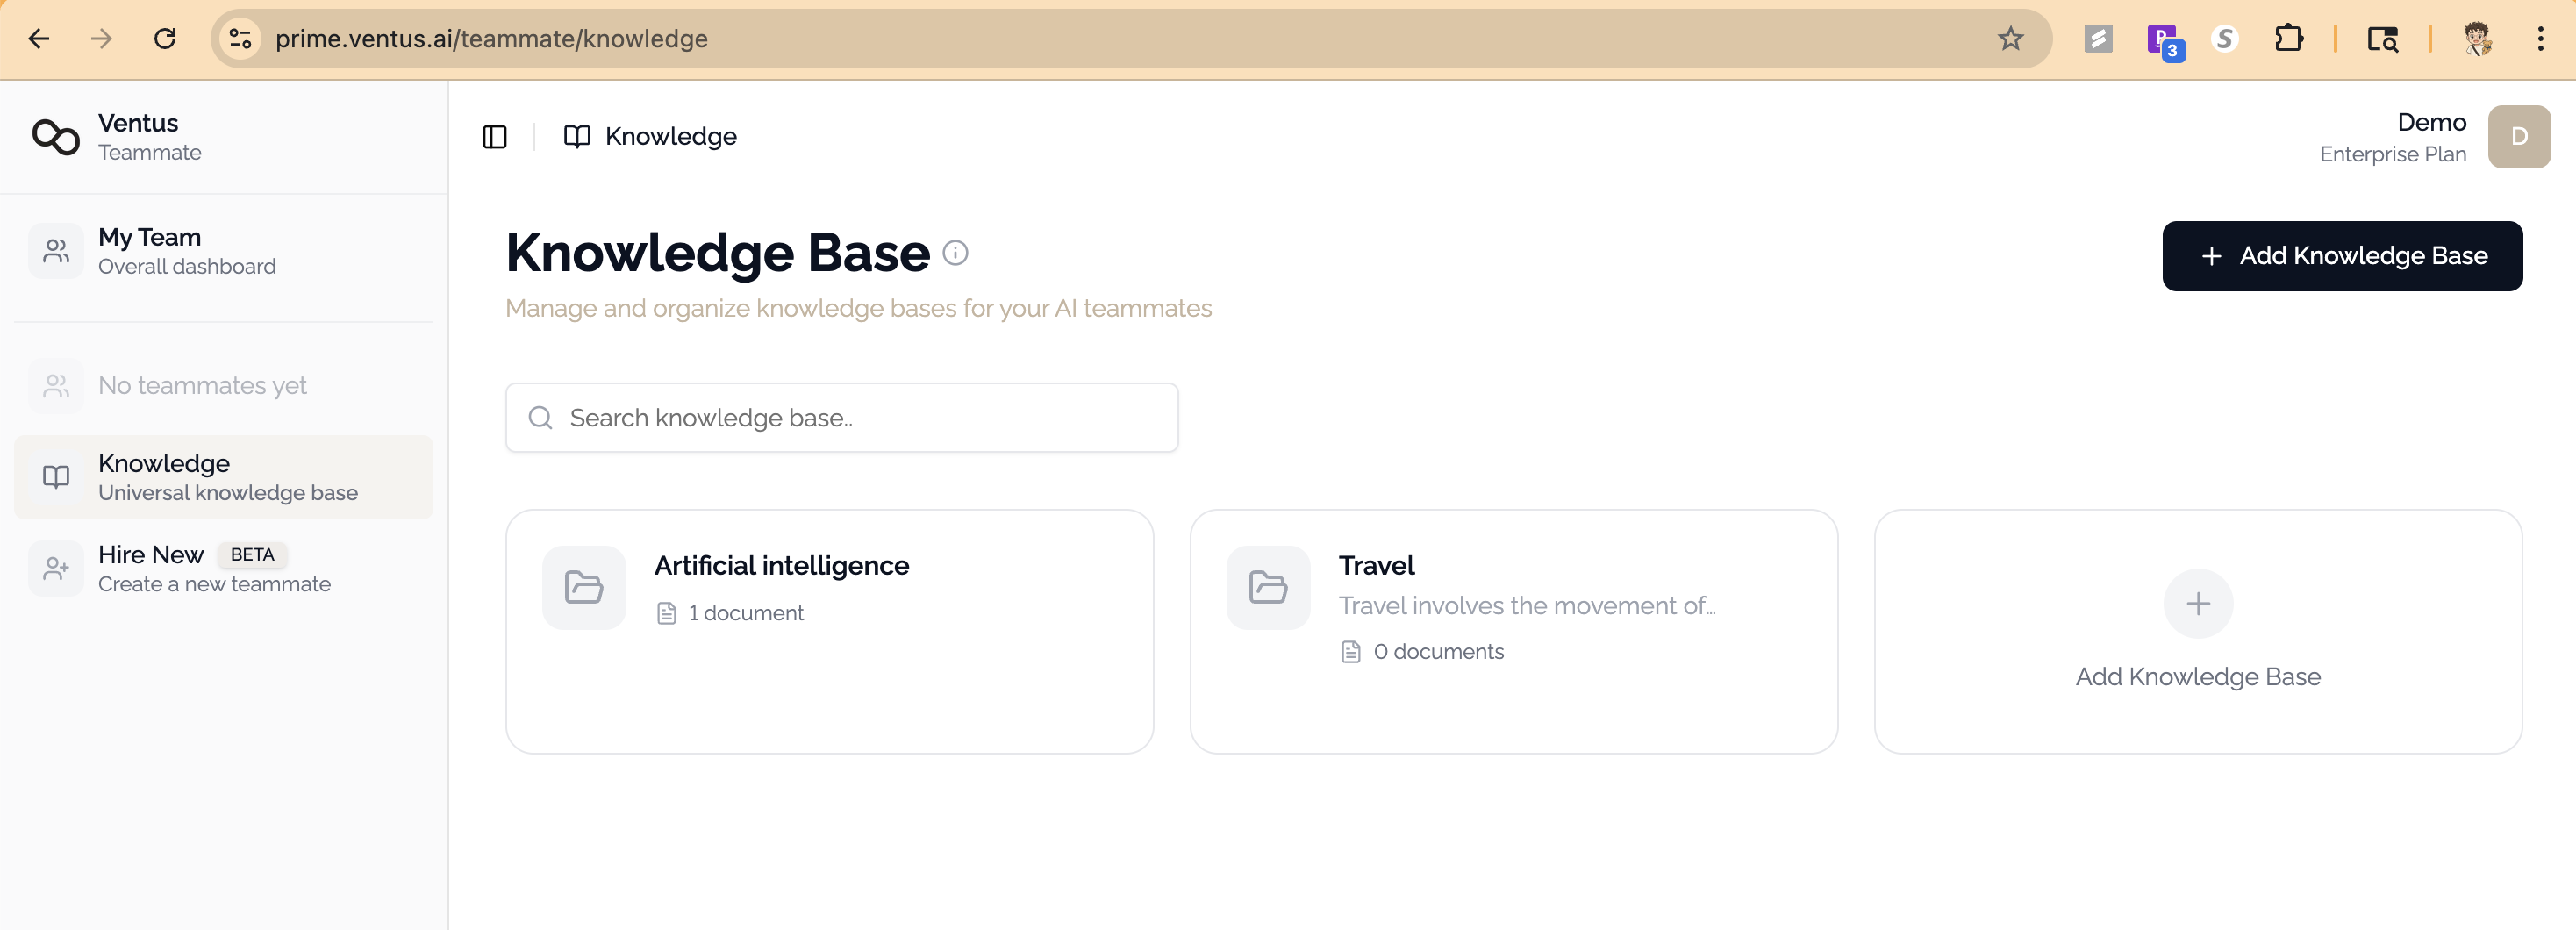Toggle the sidebar collapse panel icon
This screenshot has width=2576, height=930.
[x=494, y=136]
